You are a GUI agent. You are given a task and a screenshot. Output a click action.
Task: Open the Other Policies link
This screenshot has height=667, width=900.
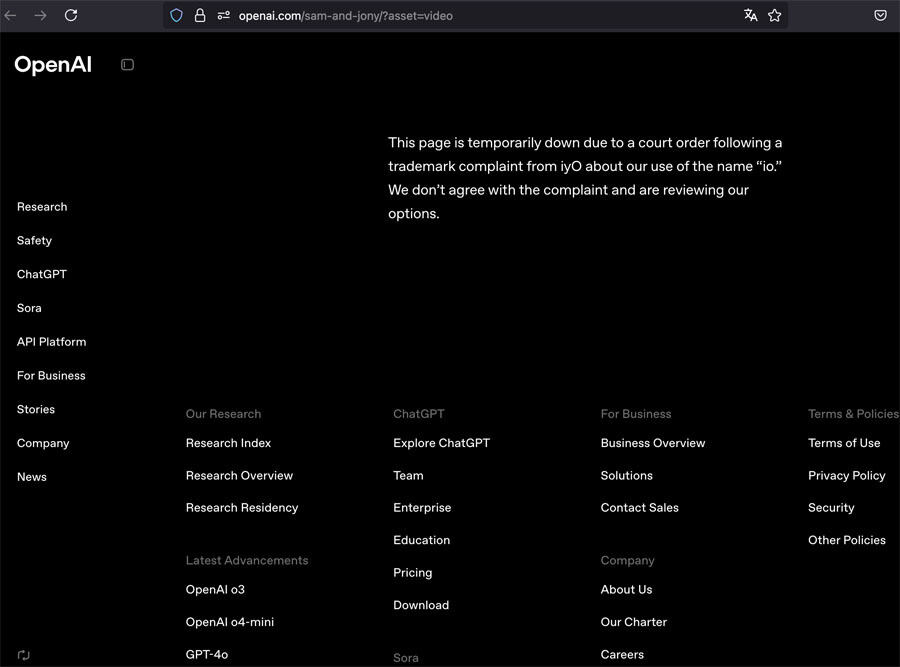pos(847,540)
